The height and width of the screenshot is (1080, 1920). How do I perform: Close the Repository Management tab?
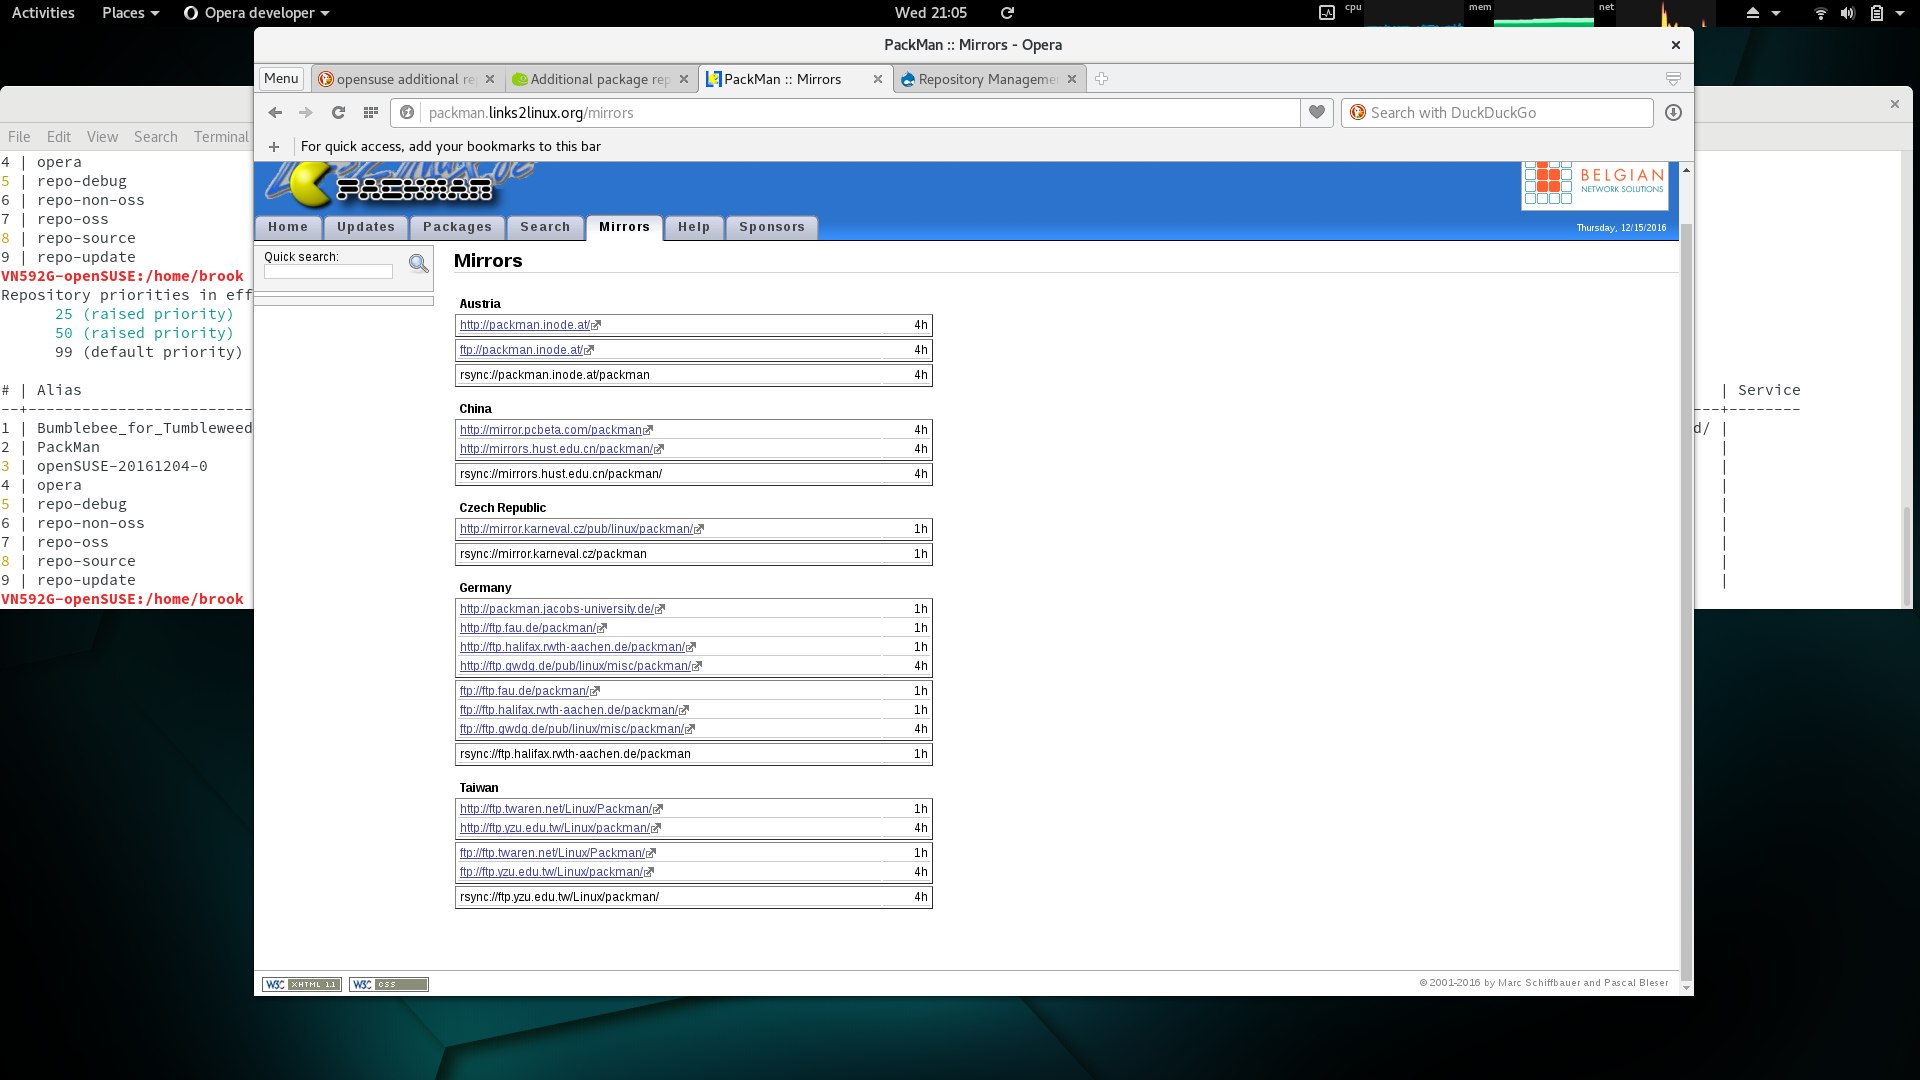pos(1072,79)
